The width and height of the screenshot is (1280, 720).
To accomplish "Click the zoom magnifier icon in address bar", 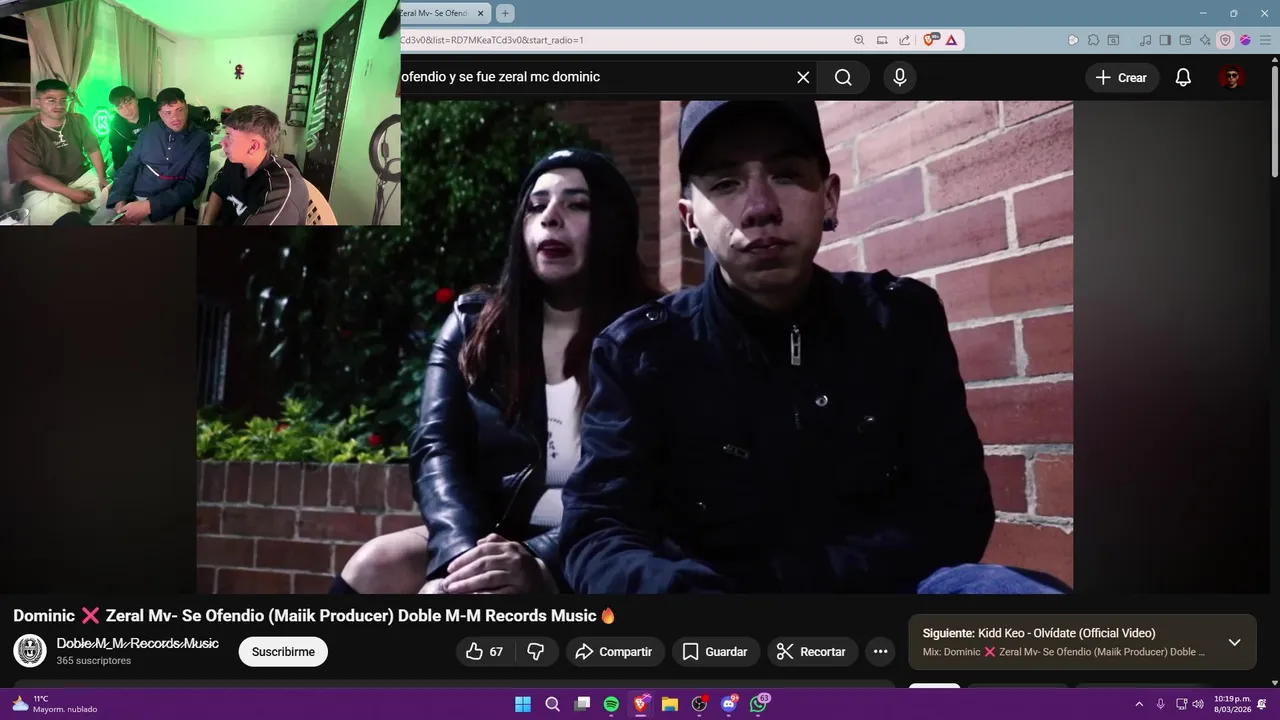I will pos(859,40).
